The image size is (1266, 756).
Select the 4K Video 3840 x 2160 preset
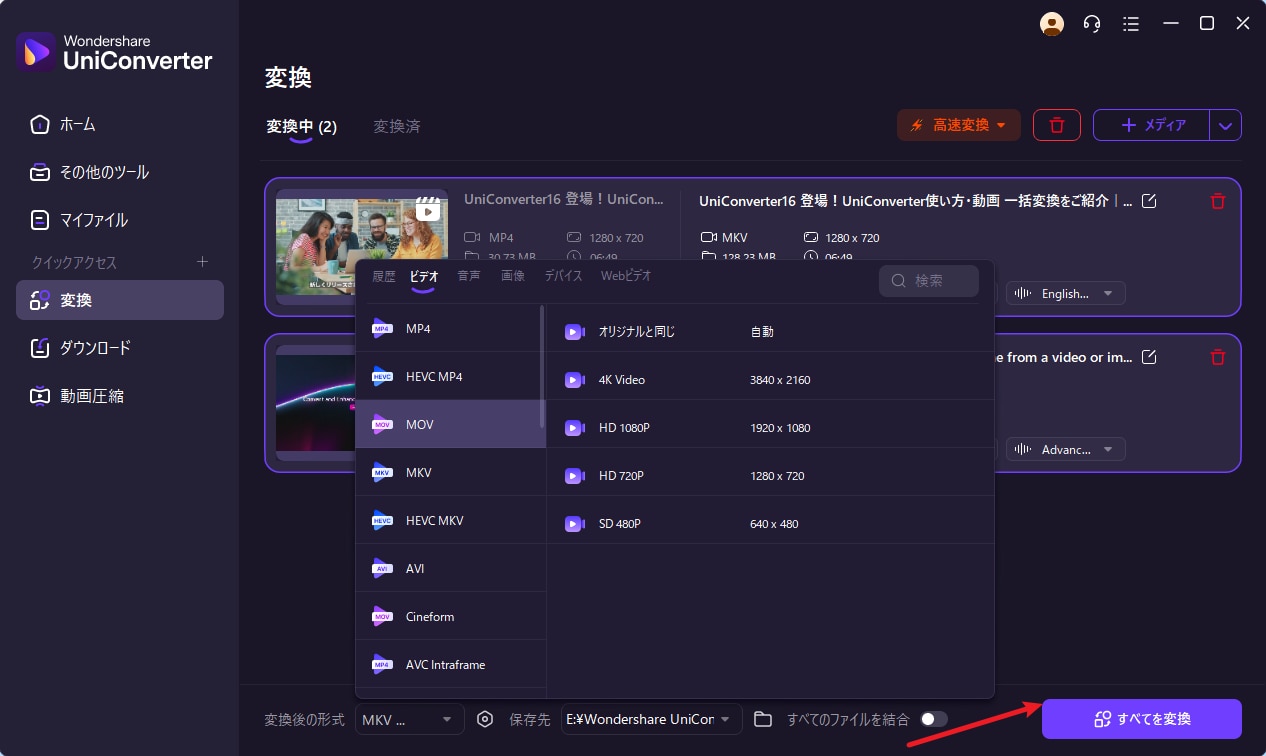(x=770, y=379)
